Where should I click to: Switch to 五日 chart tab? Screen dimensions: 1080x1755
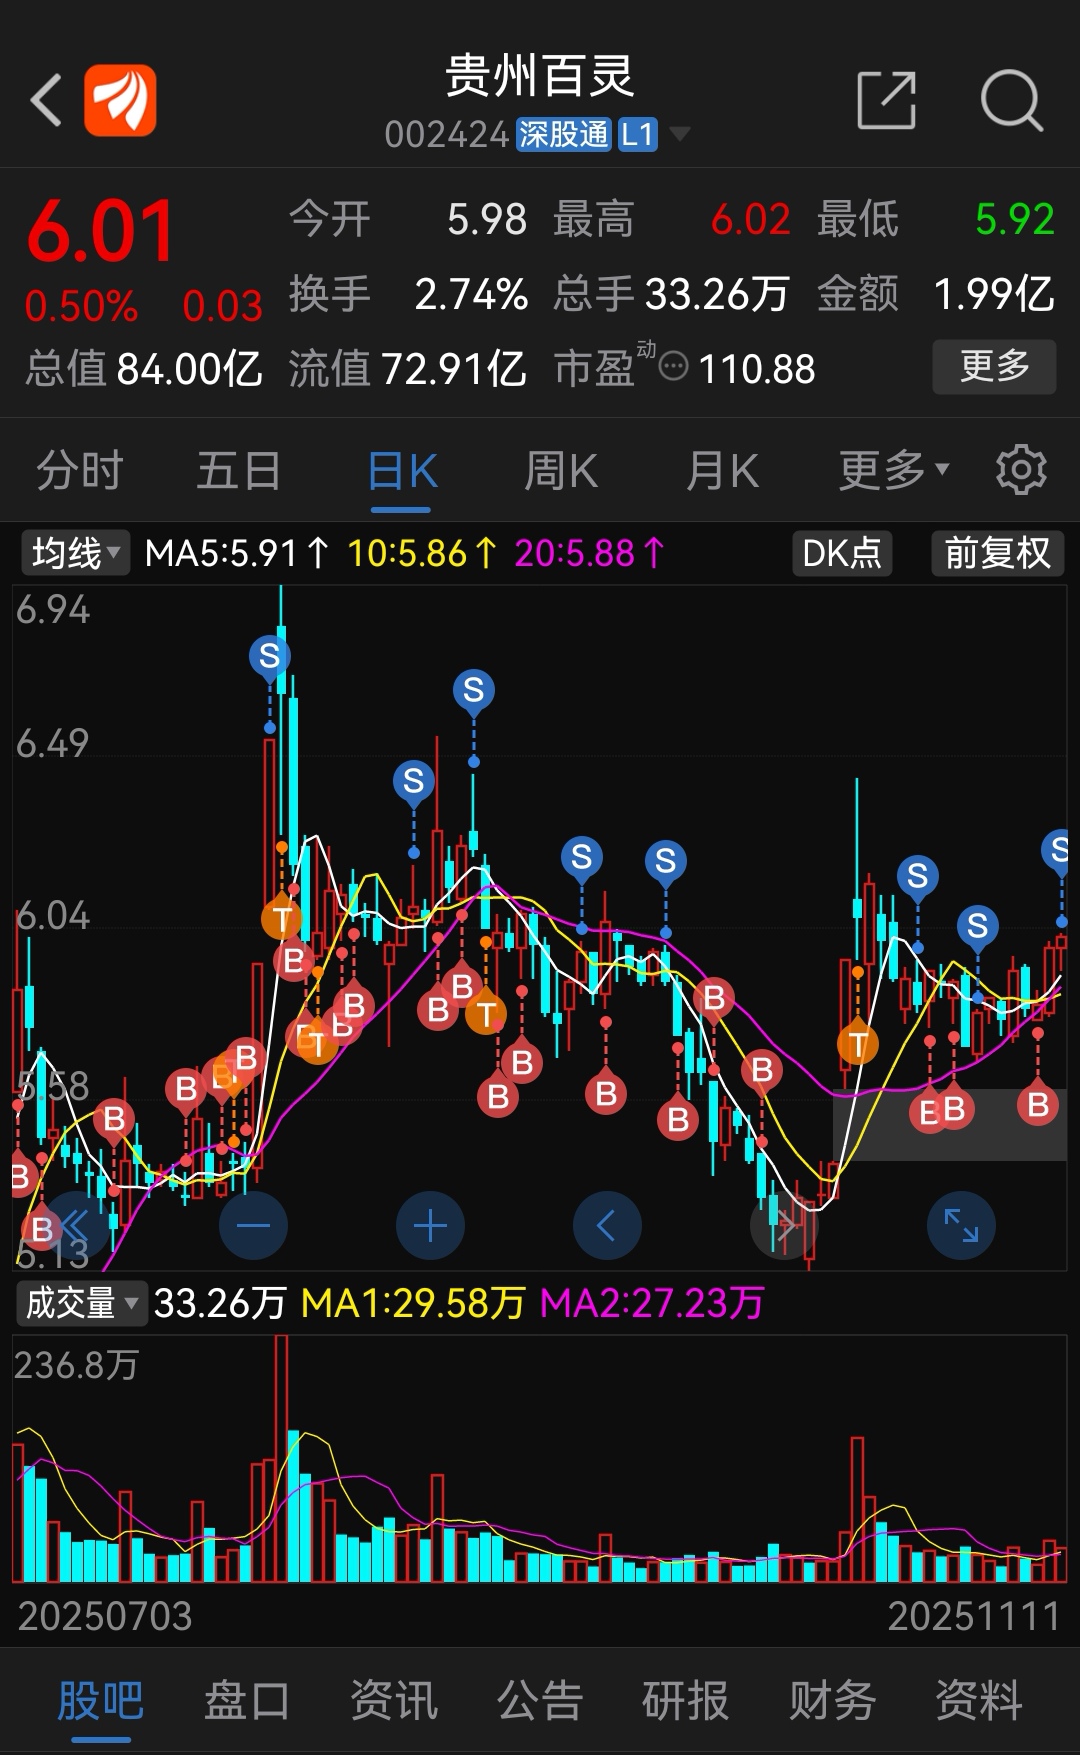pyautogui.click(x=239, y=470)
